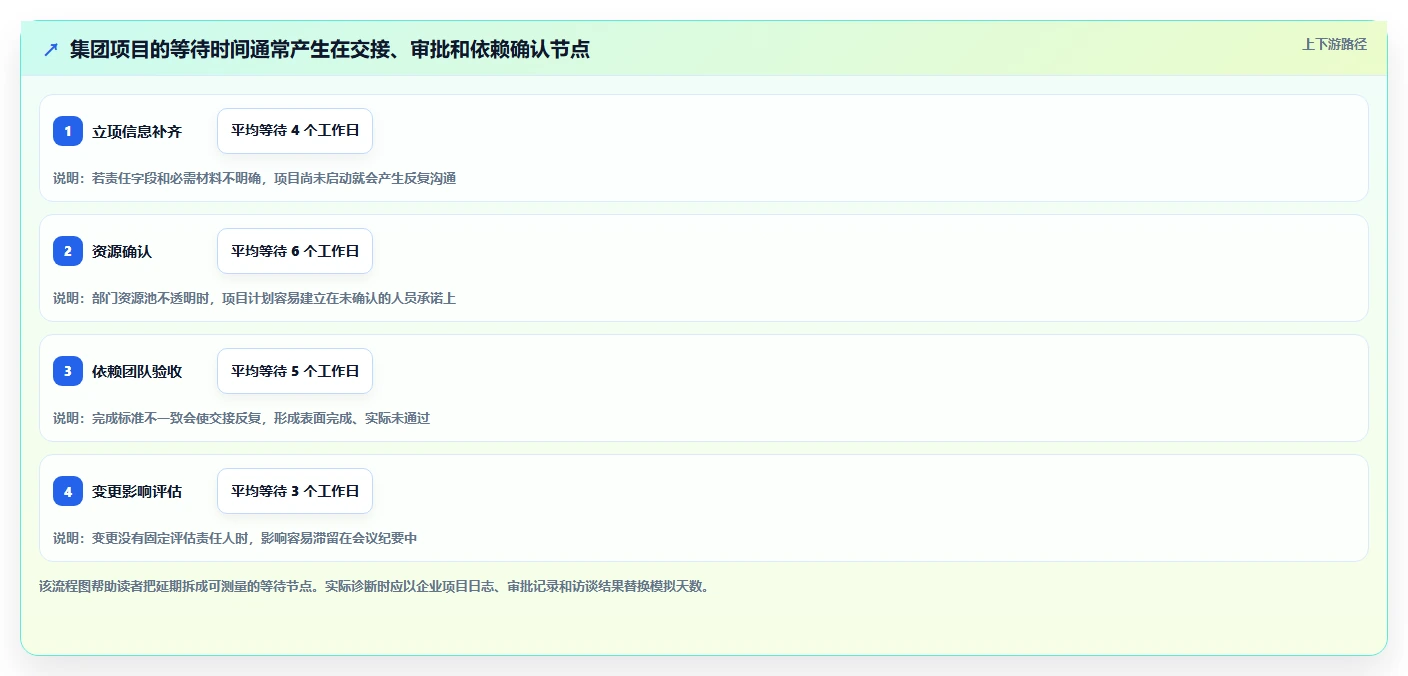
Task: Click the 平均等待 4 个工作日 pill
Action: (x=295, y=131)
